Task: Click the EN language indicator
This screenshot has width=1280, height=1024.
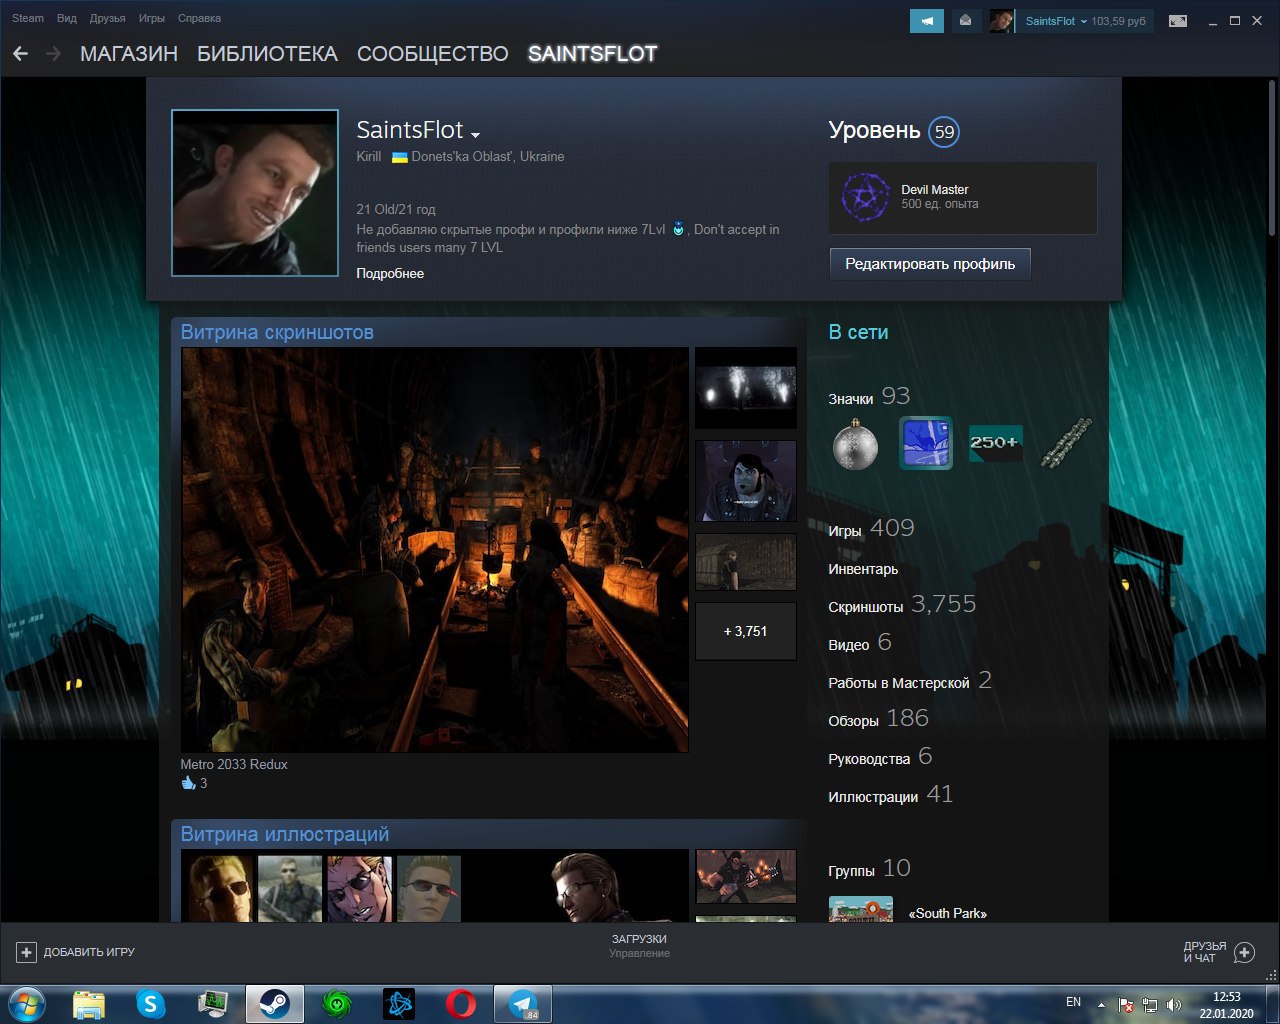Action: pos(1073,1002)
